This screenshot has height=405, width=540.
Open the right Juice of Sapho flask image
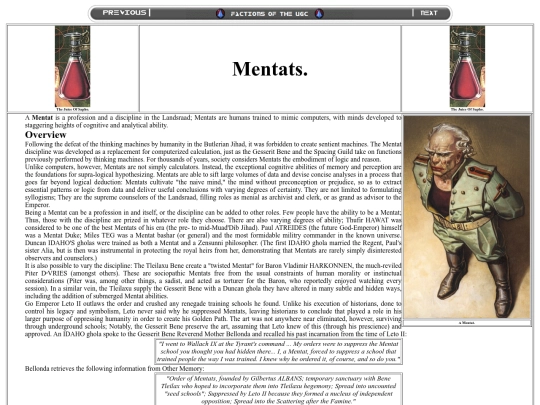pyautogui.click(x=467, y=66)
